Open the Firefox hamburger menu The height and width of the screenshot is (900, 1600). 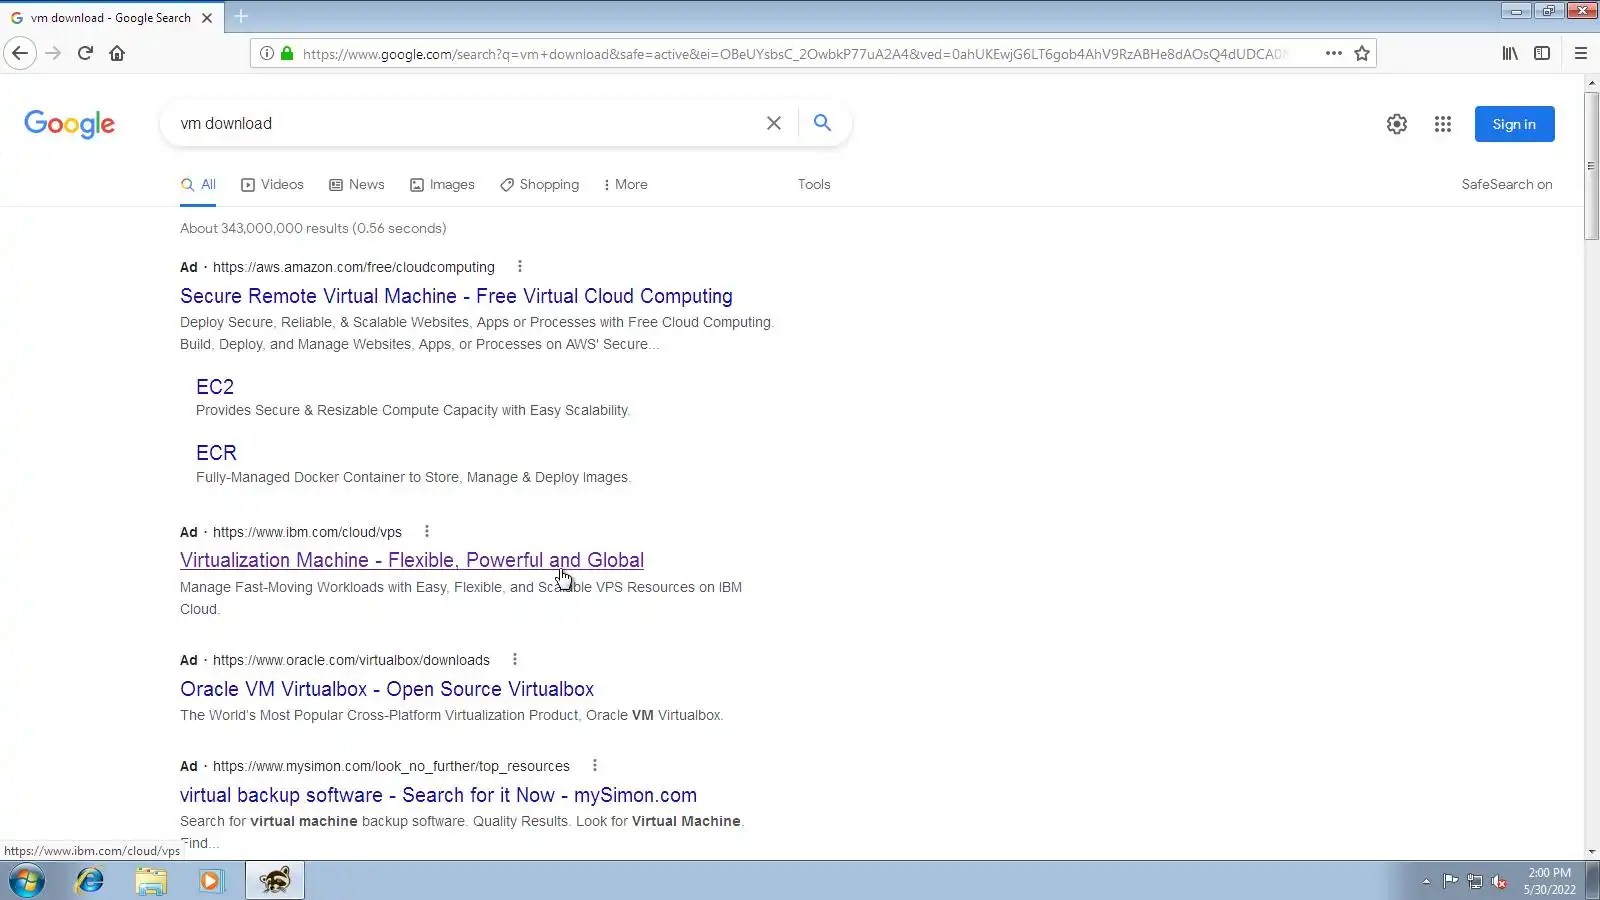click(x=1581, y=53)
